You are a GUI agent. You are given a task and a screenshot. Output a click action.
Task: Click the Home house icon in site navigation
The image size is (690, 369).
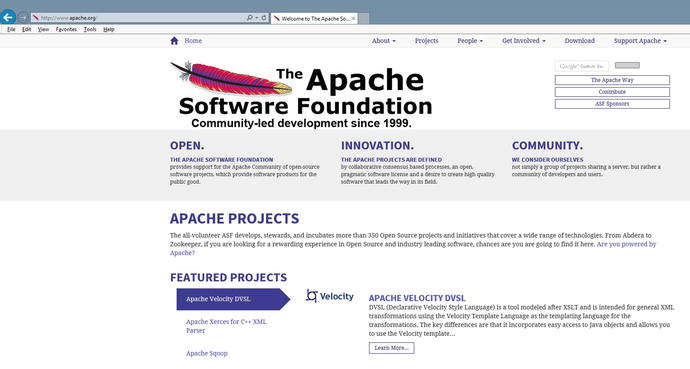click(174, 41)
